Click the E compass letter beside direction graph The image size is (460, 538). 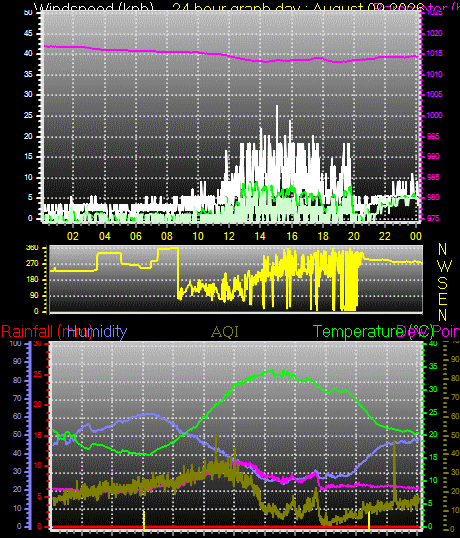point(443,300)
